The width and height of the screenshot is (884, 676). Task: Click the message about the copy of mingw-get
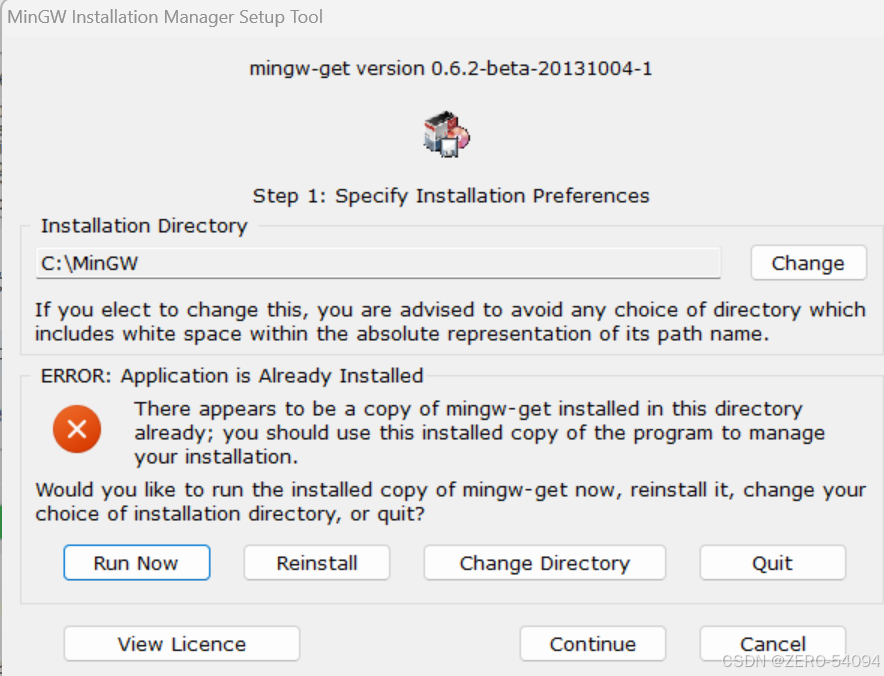[x=479, y=432]
